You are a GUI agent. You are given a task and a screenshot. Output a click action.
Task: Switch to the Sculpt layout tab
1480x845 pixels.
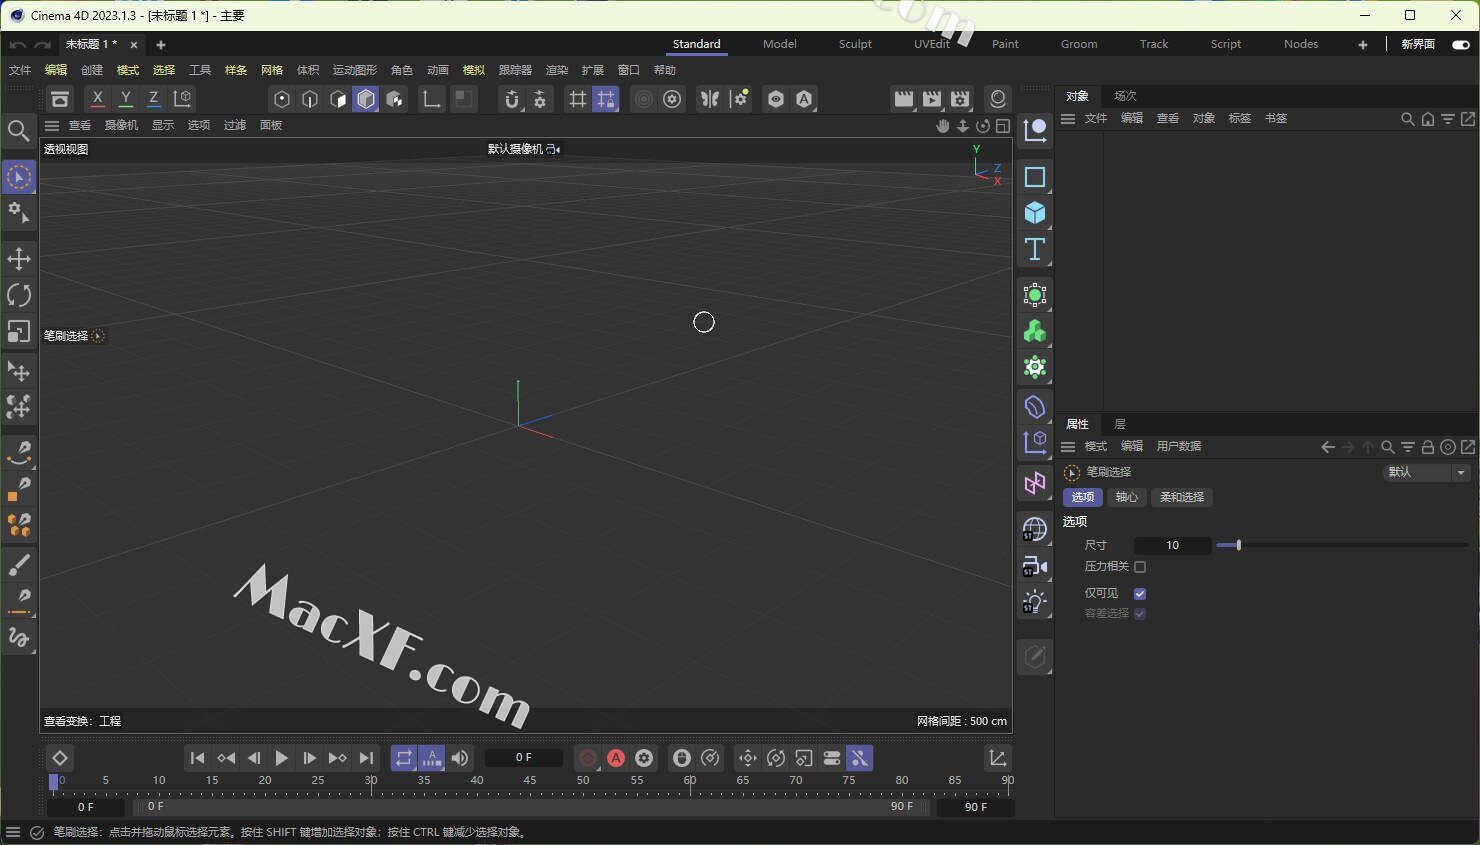855,44
